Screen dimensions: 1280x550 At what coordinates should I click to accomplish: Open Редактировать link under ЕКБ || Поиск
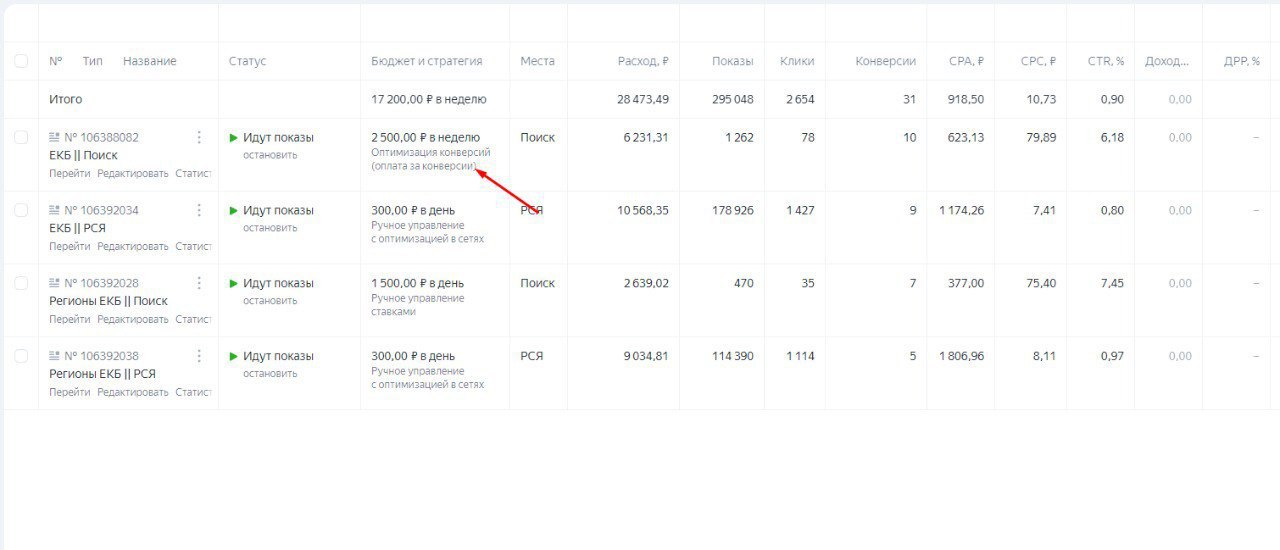[133, 173]
